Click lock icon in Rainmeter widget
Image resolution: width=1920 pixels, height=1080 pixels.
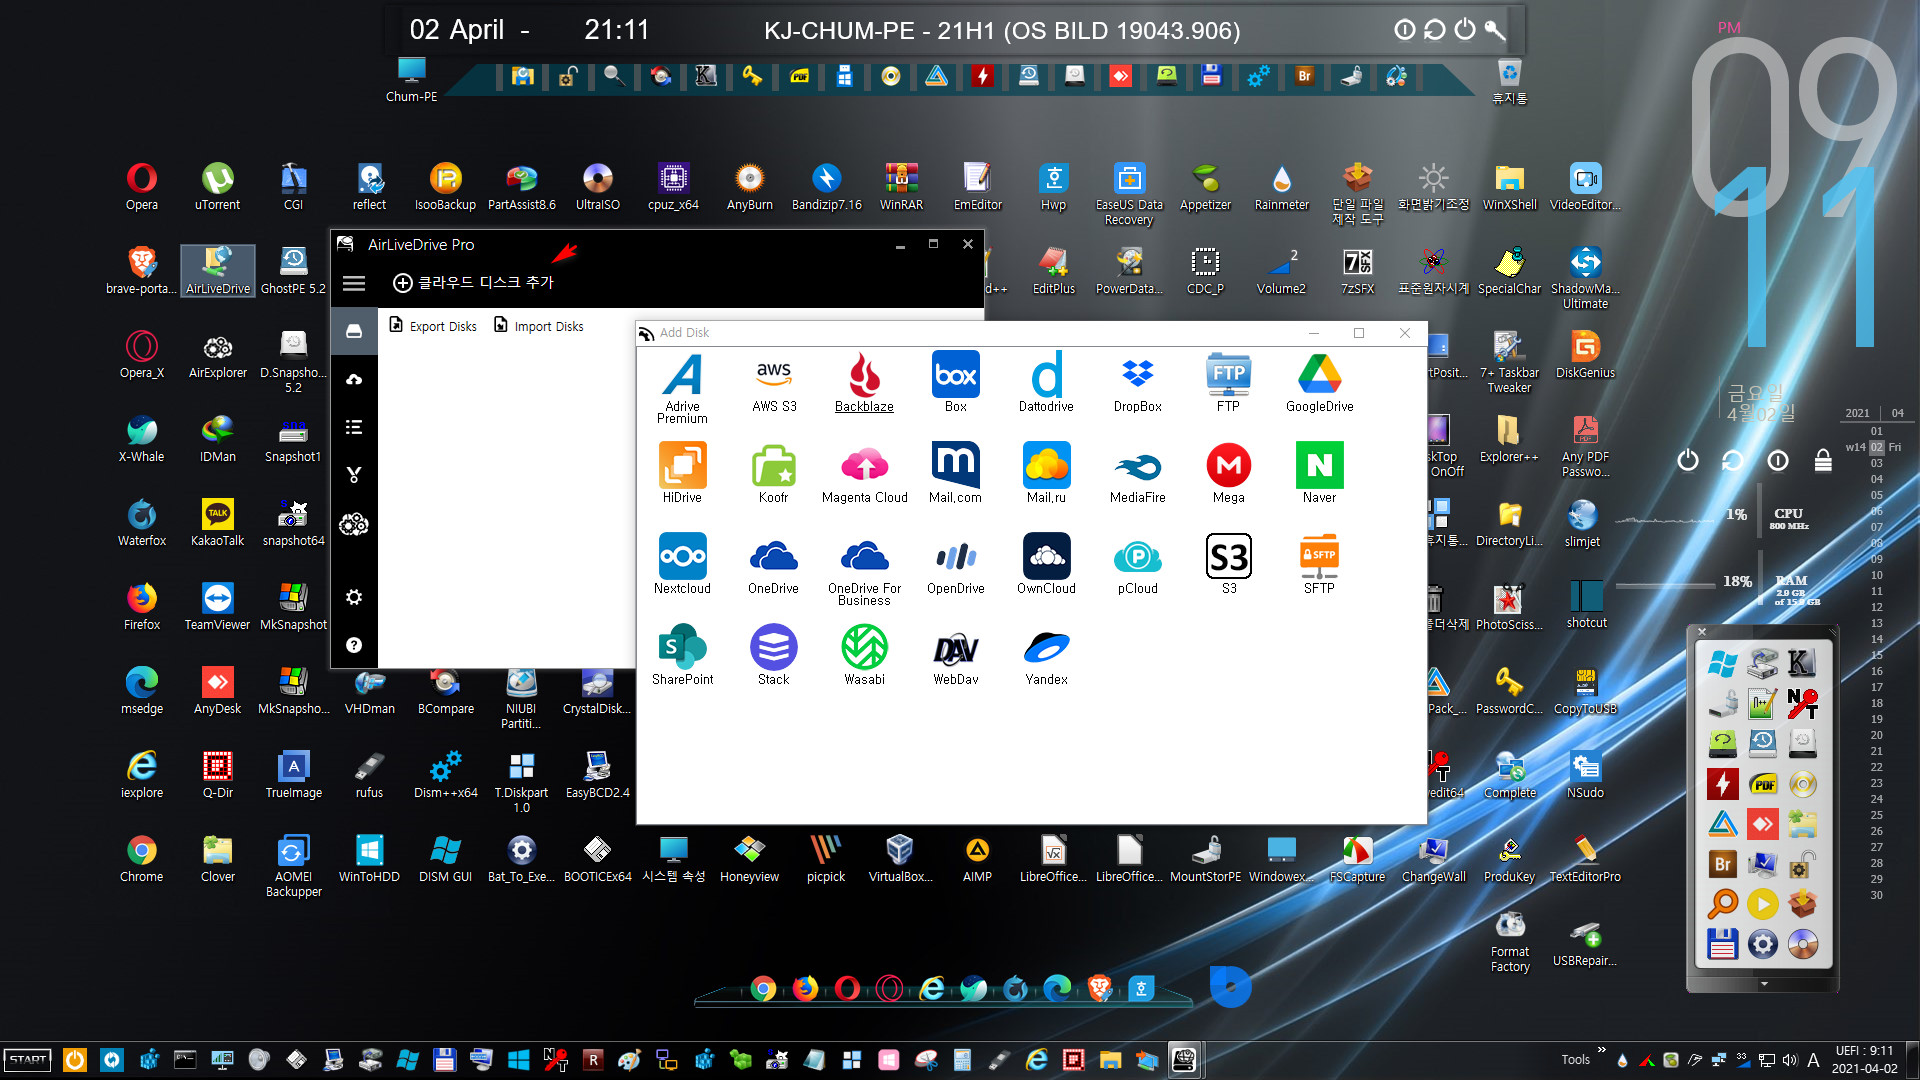[1823, 460]
